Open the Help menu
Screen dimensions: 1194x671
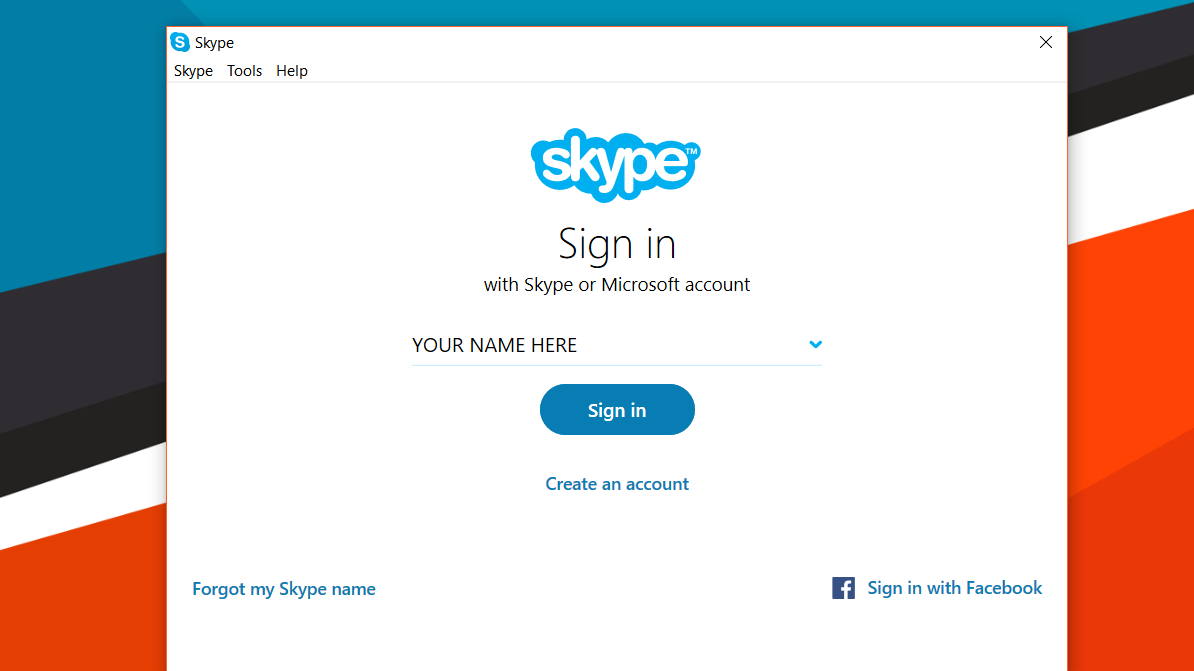pyautogui.click(x=292, y=71)
